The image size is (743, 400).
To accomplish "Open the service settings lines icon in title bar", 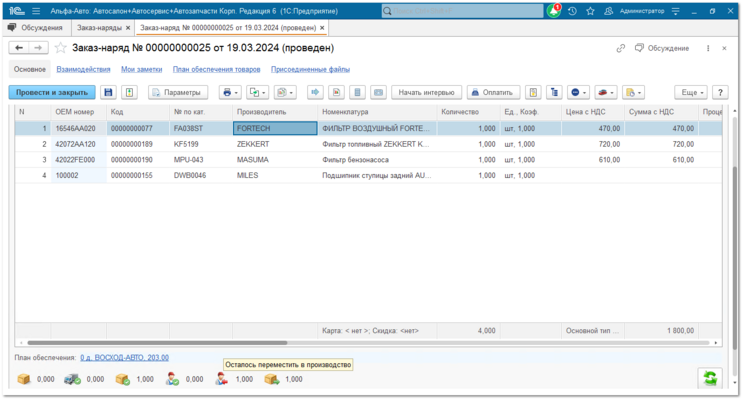I will 676,10.
